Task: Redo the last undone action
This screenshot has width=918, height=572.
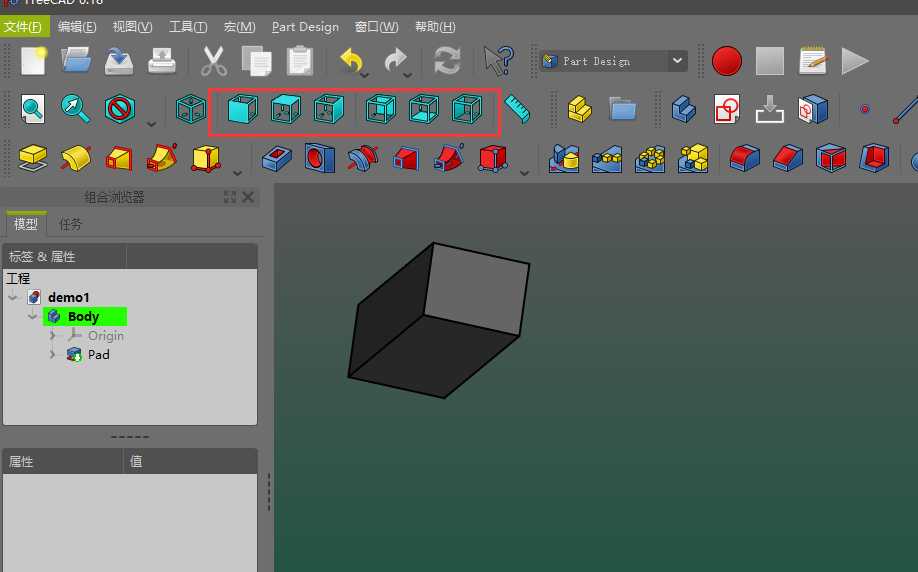Action: pos(396,60)
